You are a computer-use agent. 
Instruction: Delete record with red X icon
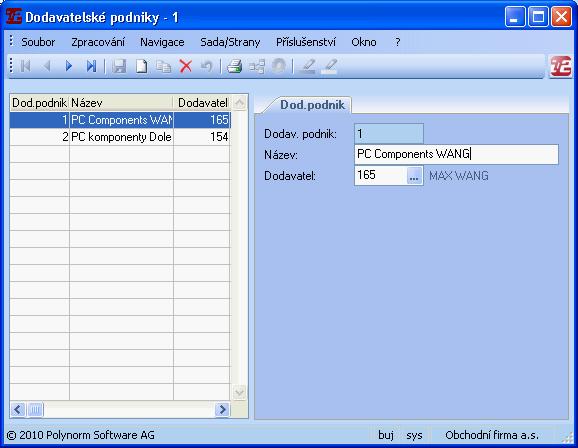click(186, 66)
